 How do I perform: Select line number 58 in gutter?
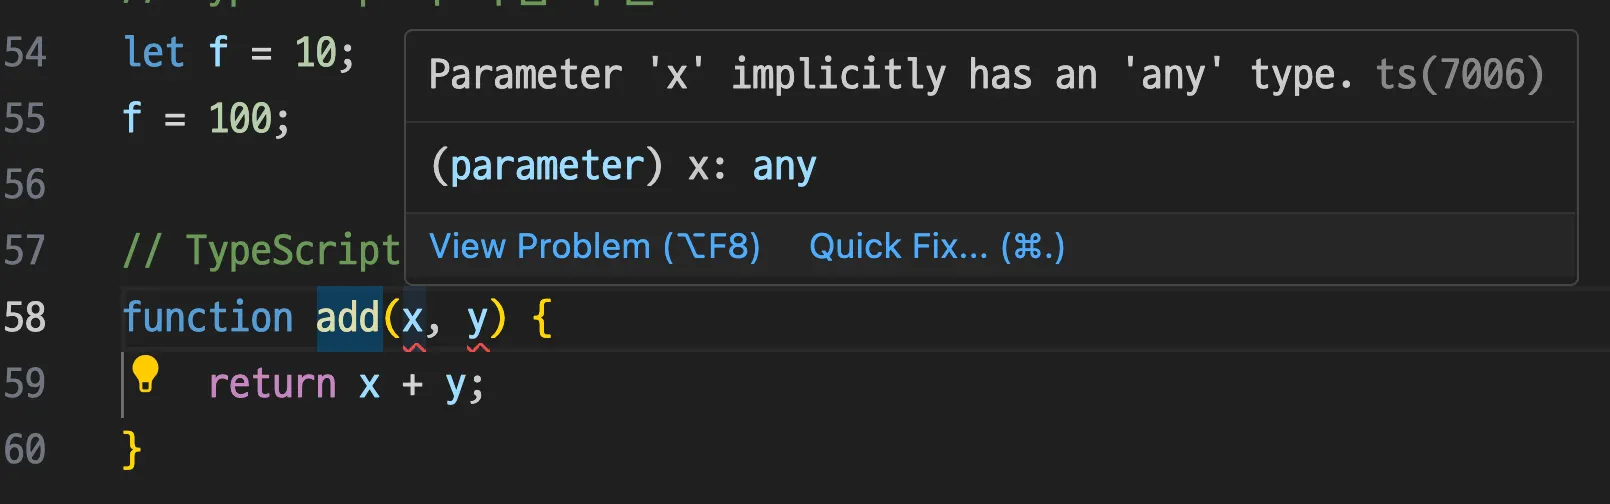pyautogui.click(x=25, y=318)
